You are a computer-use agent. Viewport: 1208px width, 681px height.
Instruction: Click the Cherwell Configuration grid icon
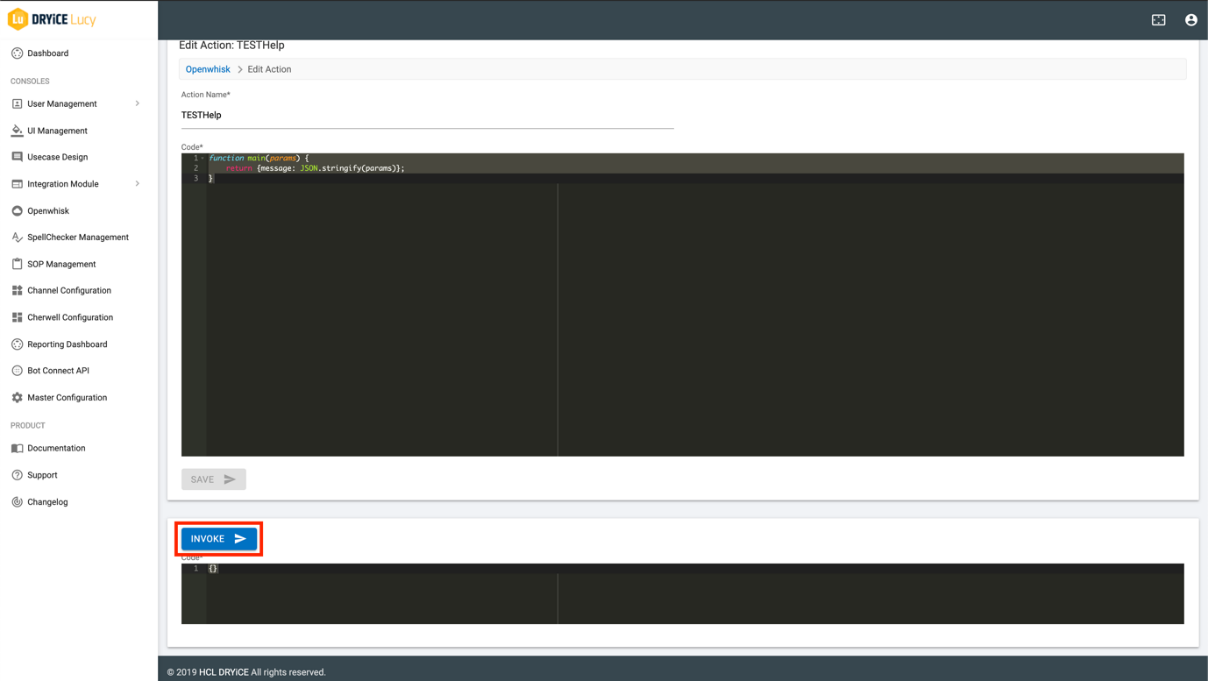click(x=17, y=317)
